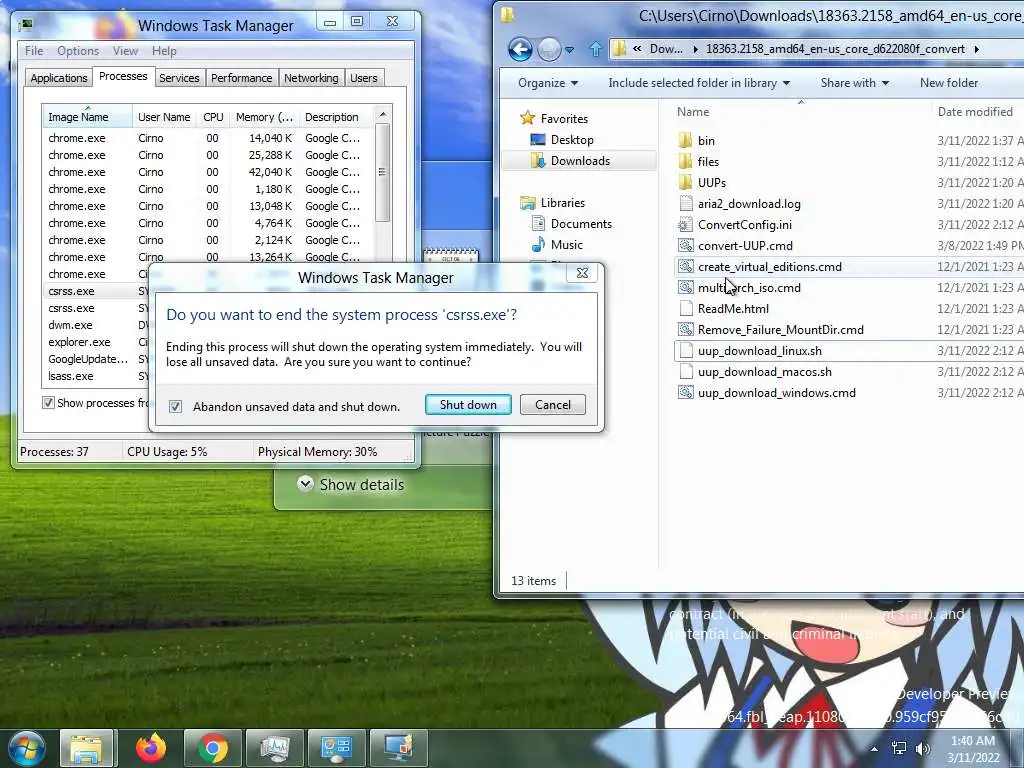Open Google Chrome from the taskbar

(x=213, y=748)
